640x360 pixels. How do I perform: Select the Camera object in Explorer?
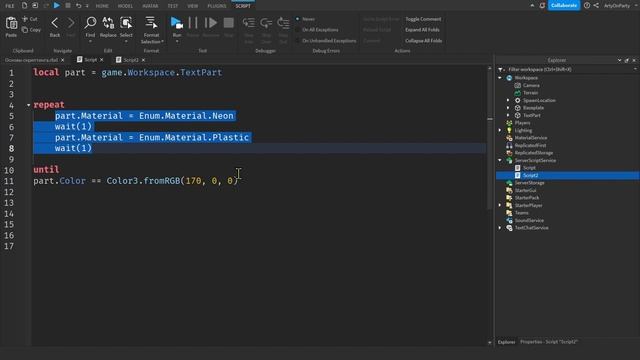tap(531, 85)
